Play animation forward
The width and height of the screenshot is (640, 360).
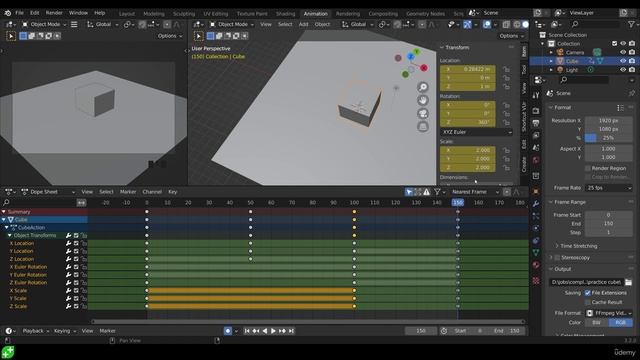(x=273, y=331)
